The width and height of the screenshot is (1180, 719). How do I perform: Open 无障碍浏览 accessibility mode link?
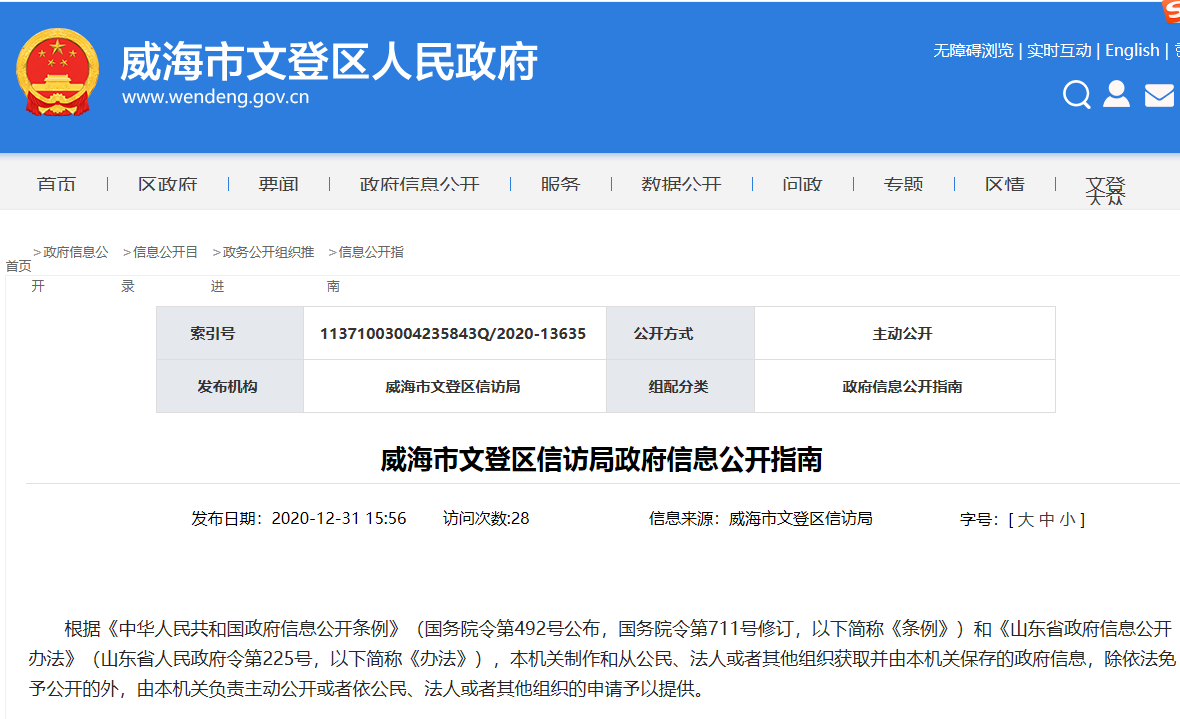point(973,50)
